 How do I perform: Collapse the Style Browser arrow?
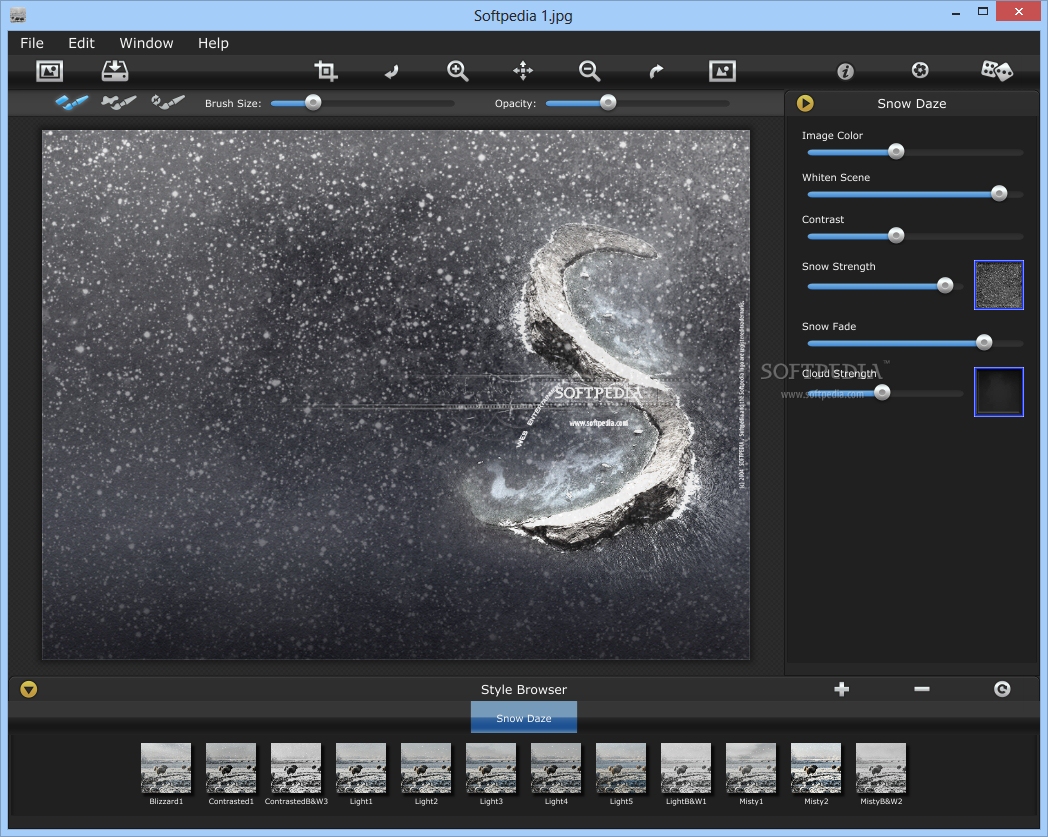click(x=29, y=689)
